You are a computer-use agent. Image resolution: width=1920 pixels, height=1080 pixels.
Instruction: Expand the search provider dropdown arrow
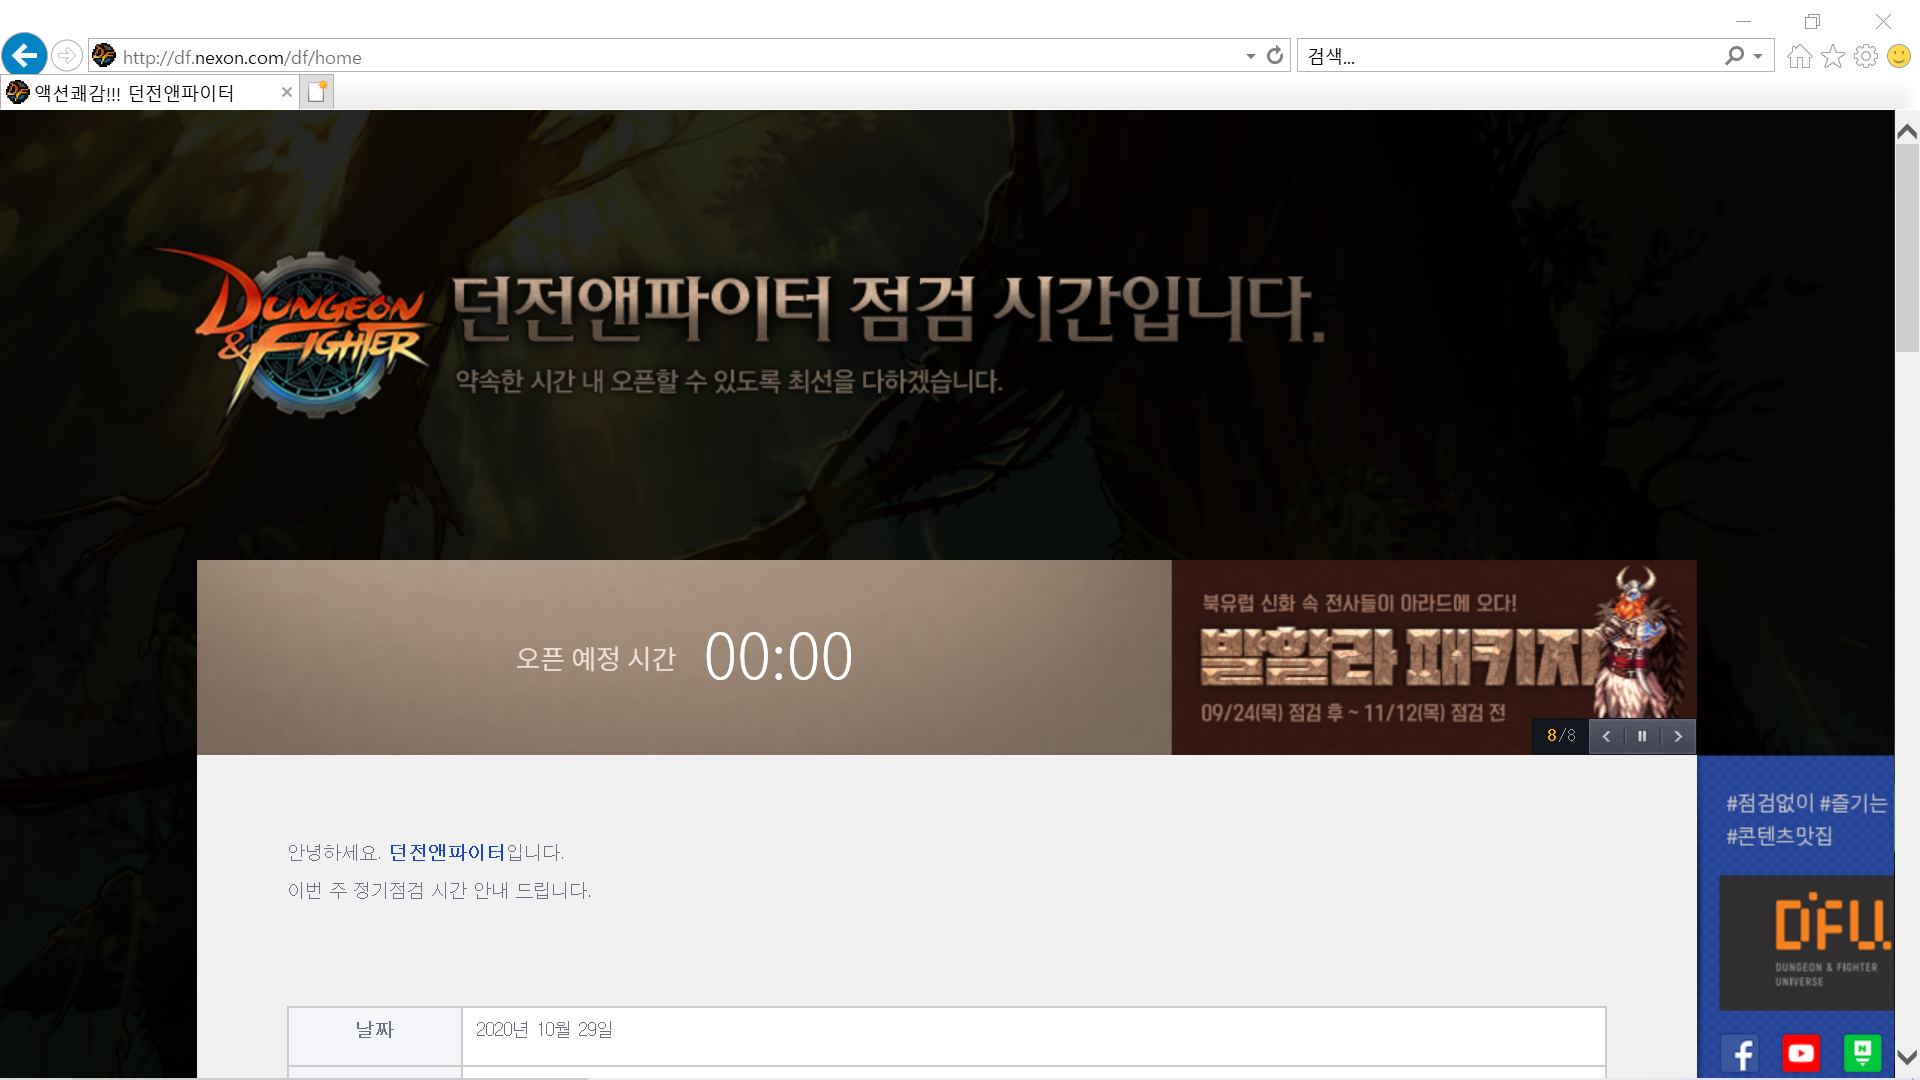tap(1758, 56)
